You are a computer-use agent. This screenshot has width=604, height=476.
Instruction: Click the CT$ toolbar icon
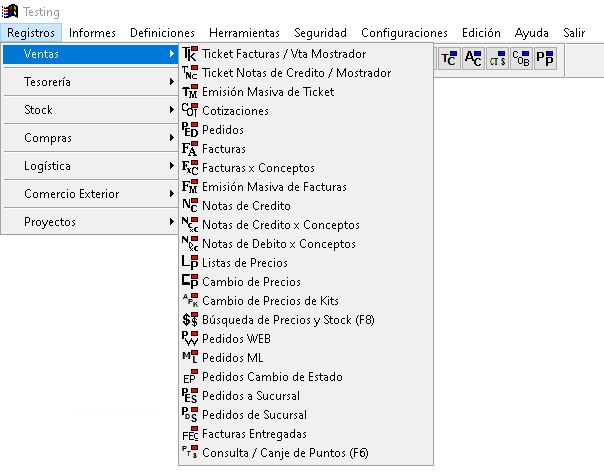coord(498,59)
